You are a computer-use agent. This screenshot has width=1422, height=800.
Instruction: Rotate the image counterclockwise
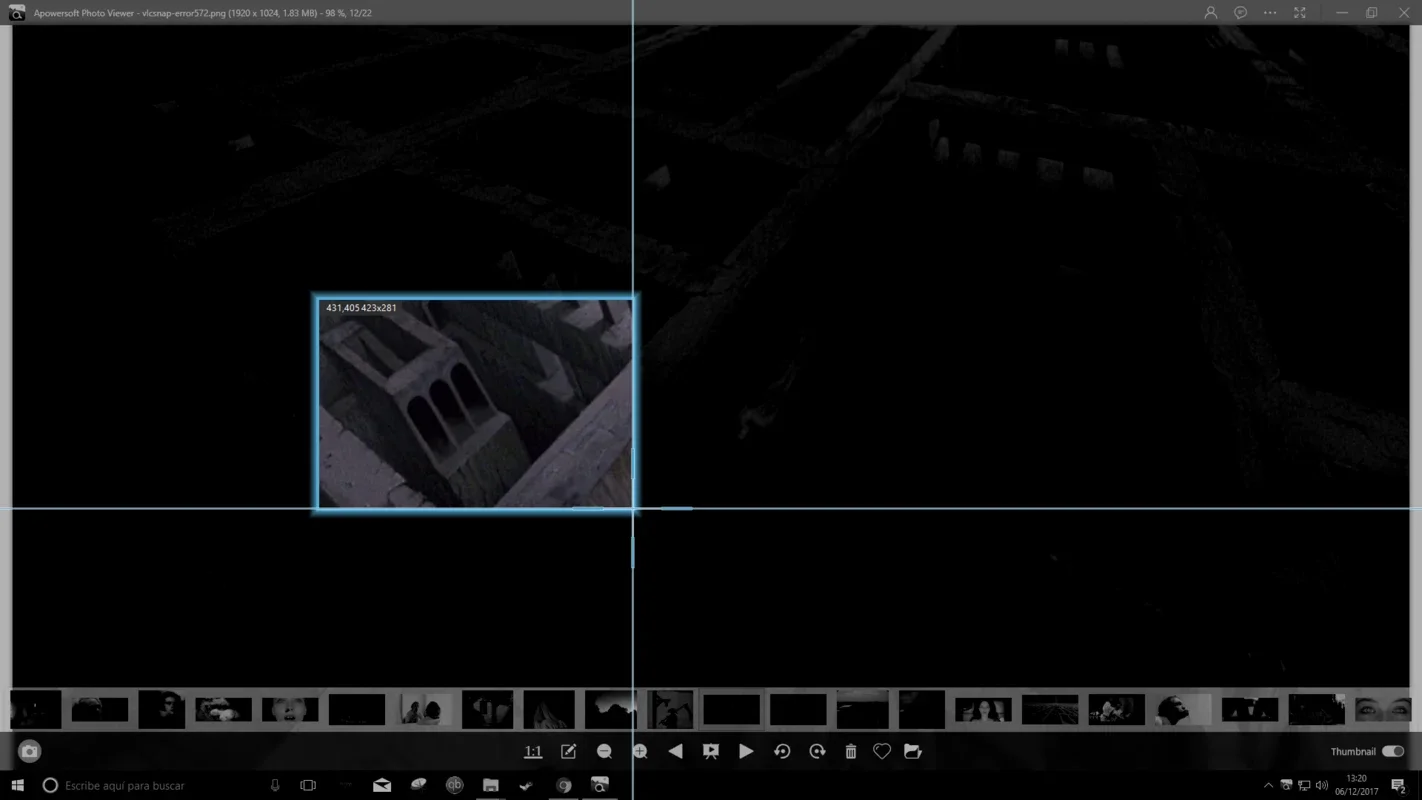pos(782,751)
